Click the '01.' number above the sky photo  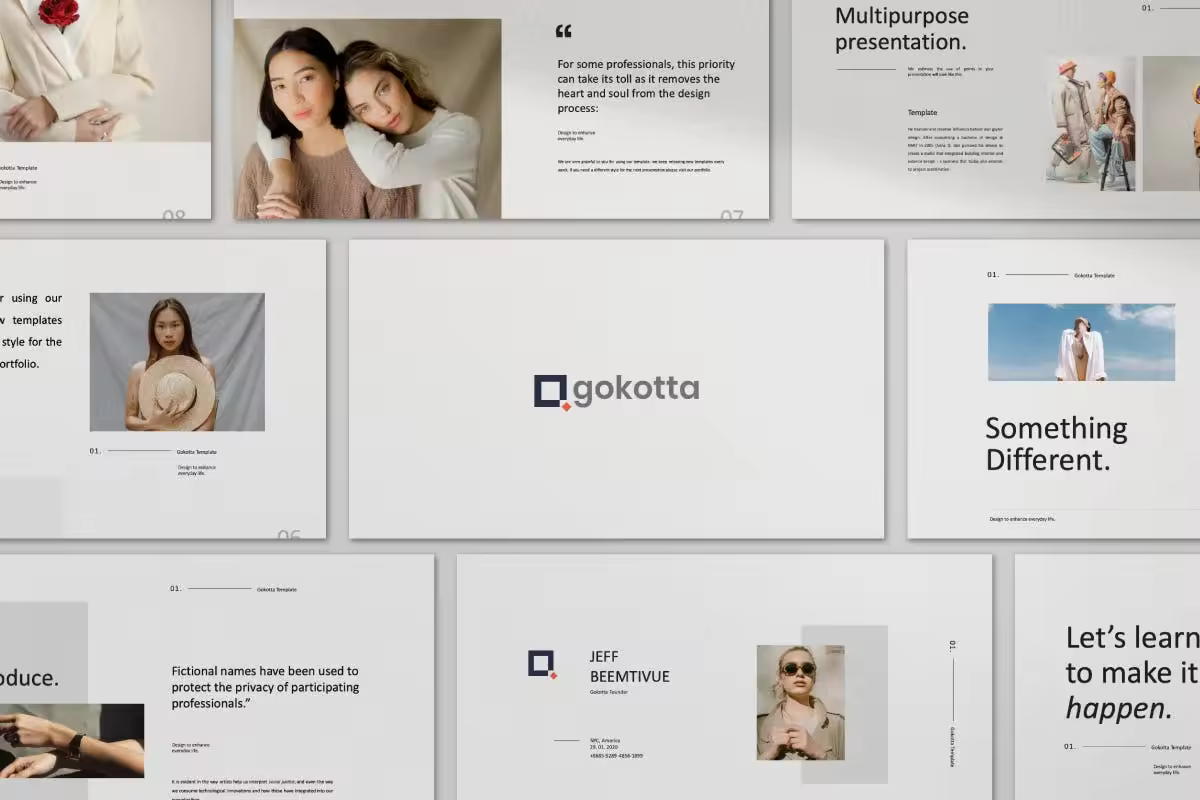993,275
